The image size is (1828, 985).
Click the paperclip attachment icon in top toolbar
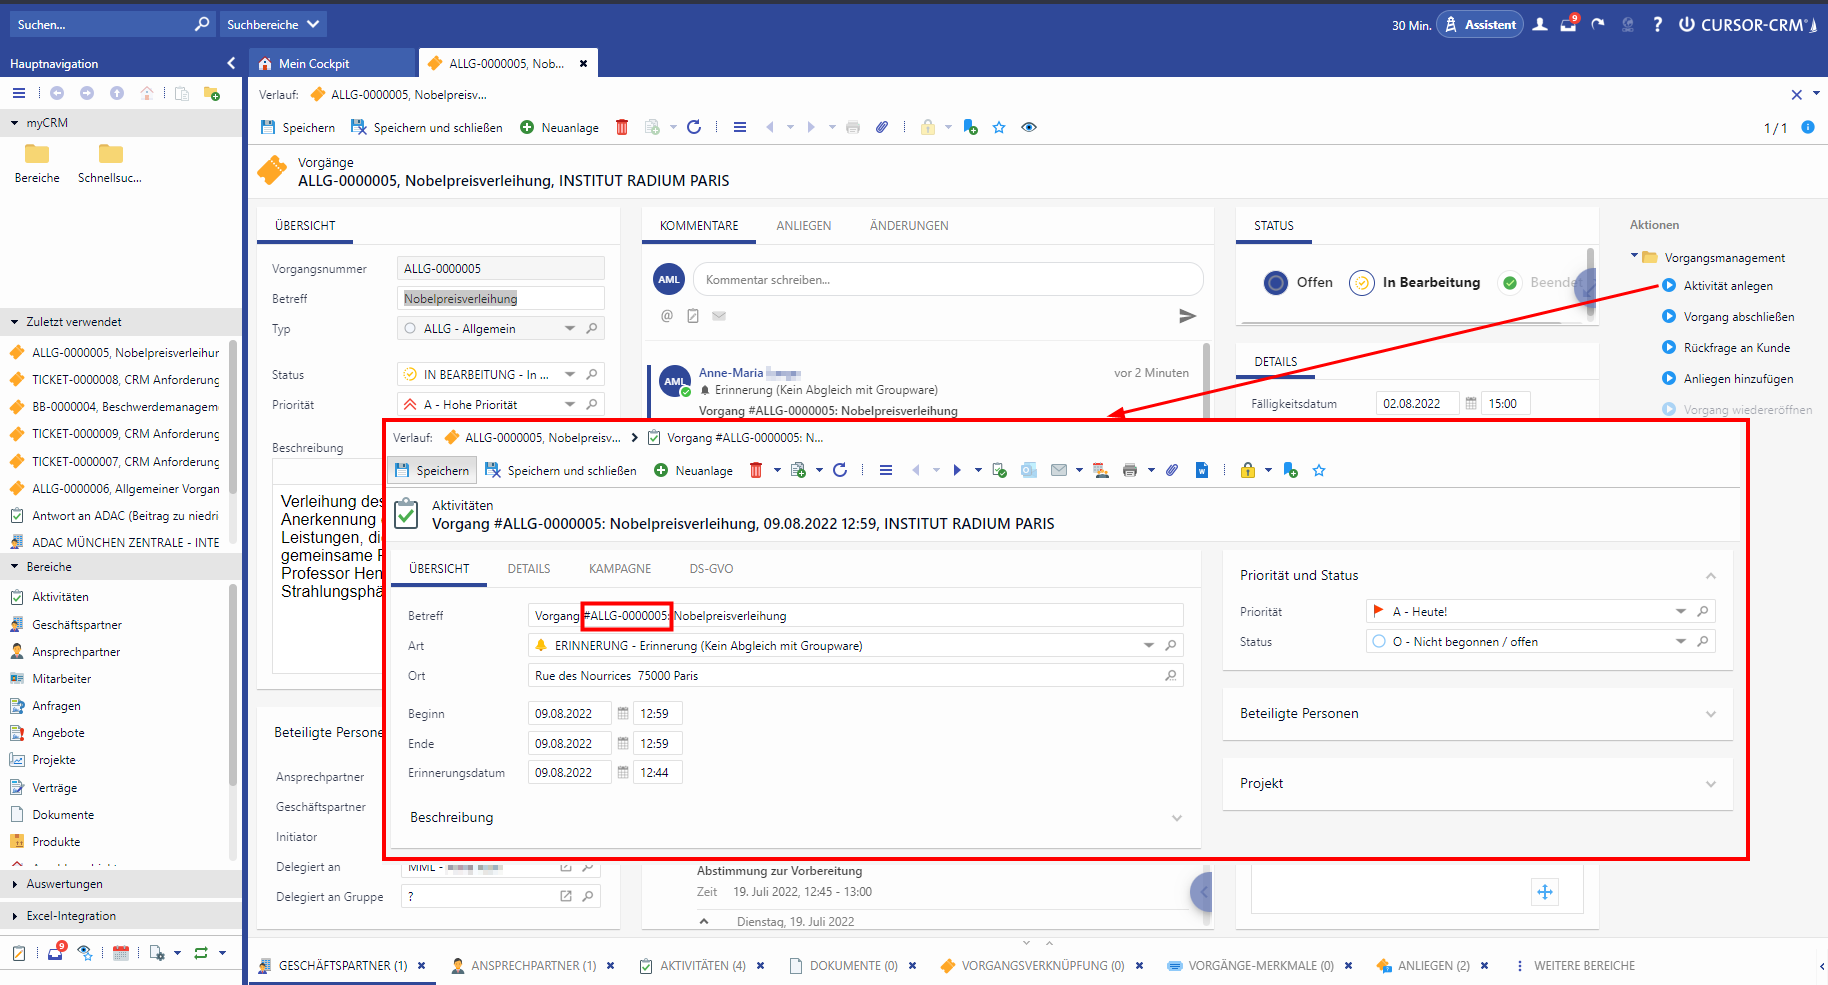click(881, 127)
